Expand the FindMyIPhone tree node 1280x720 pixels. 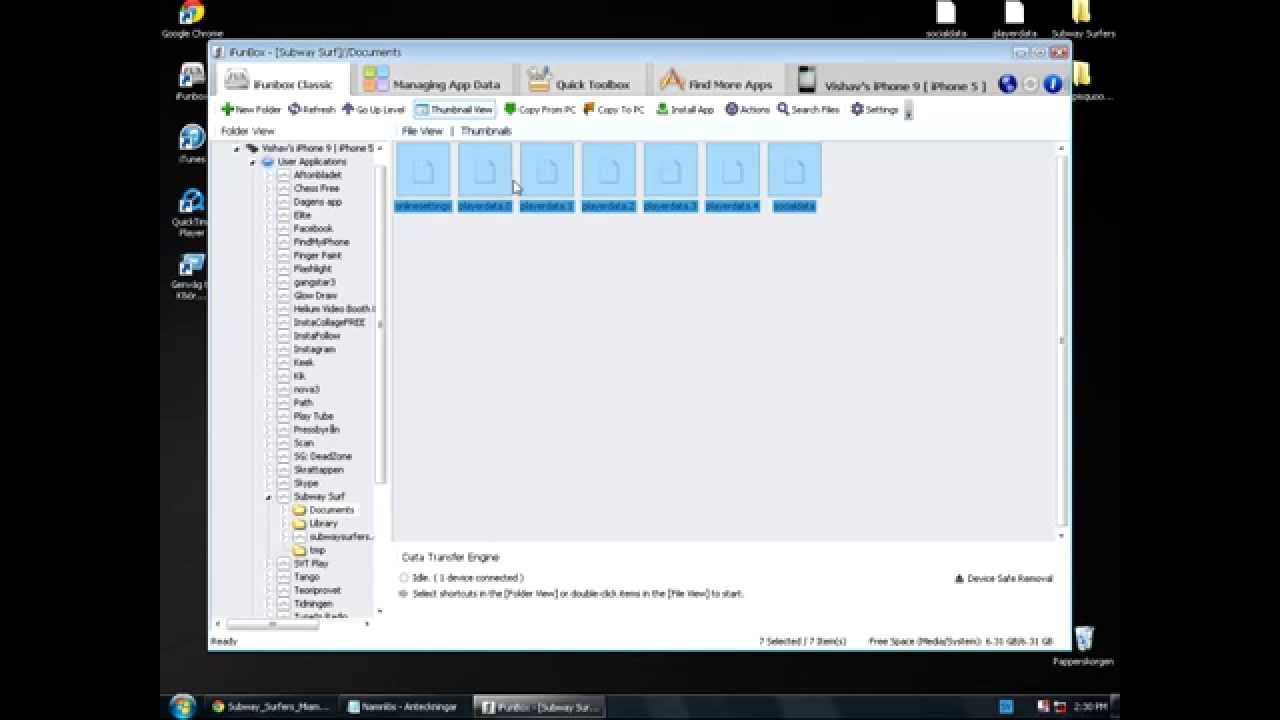coord(268,242)
